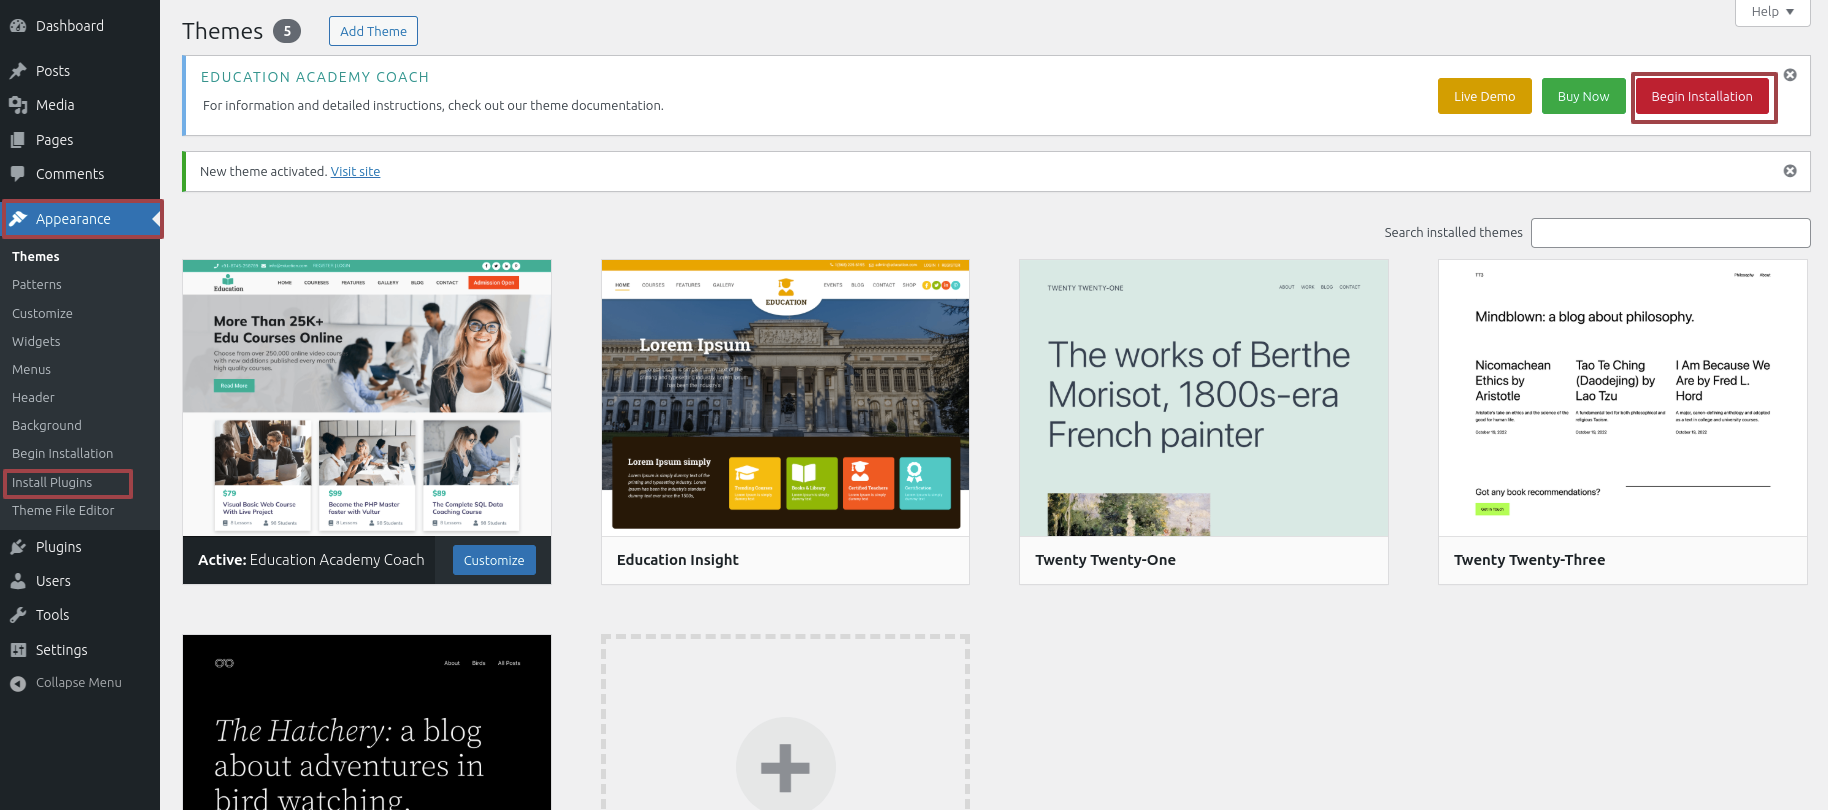Open the Help dropdown
The height and width of the screenshot is (810, 1828).
pyautogui.click(x=1772, y=12)
